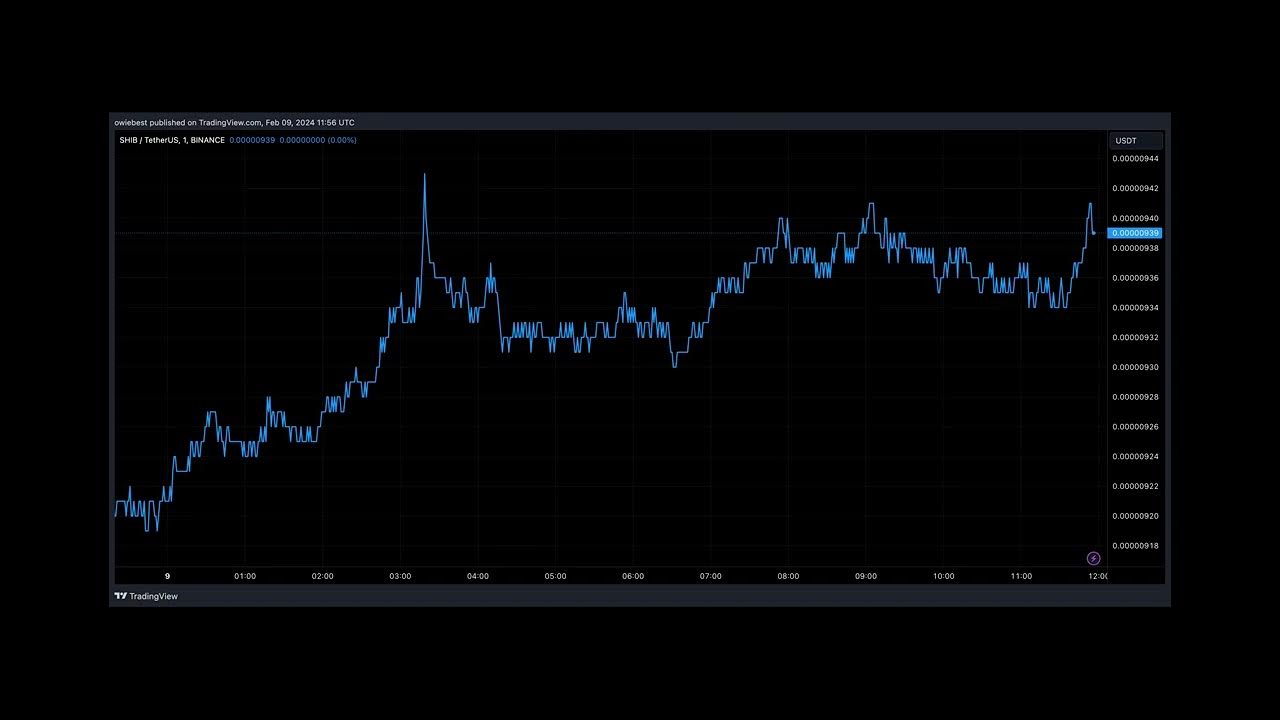Click the 06:00 time axis label
This screenshot has width=1280, height=720.
pyautogui.click(x=633, y=576)
